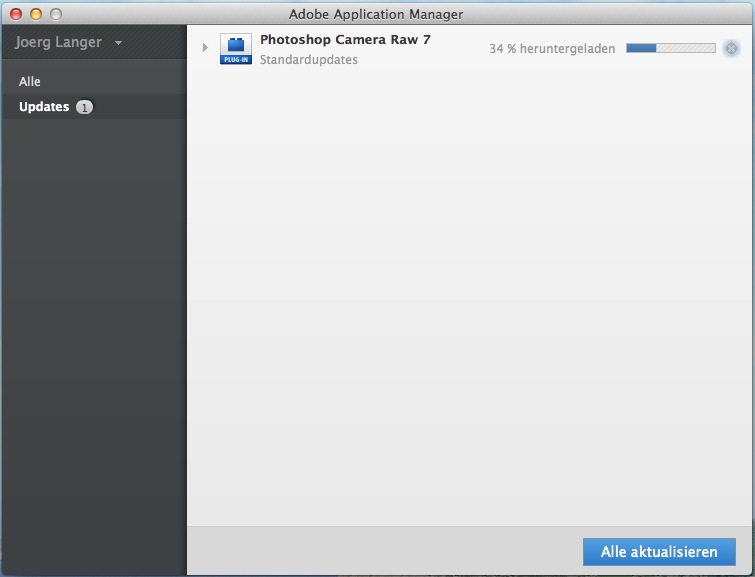Click the Standardupdates subtitle text
The image size is (755, 577).
[308, 60]
